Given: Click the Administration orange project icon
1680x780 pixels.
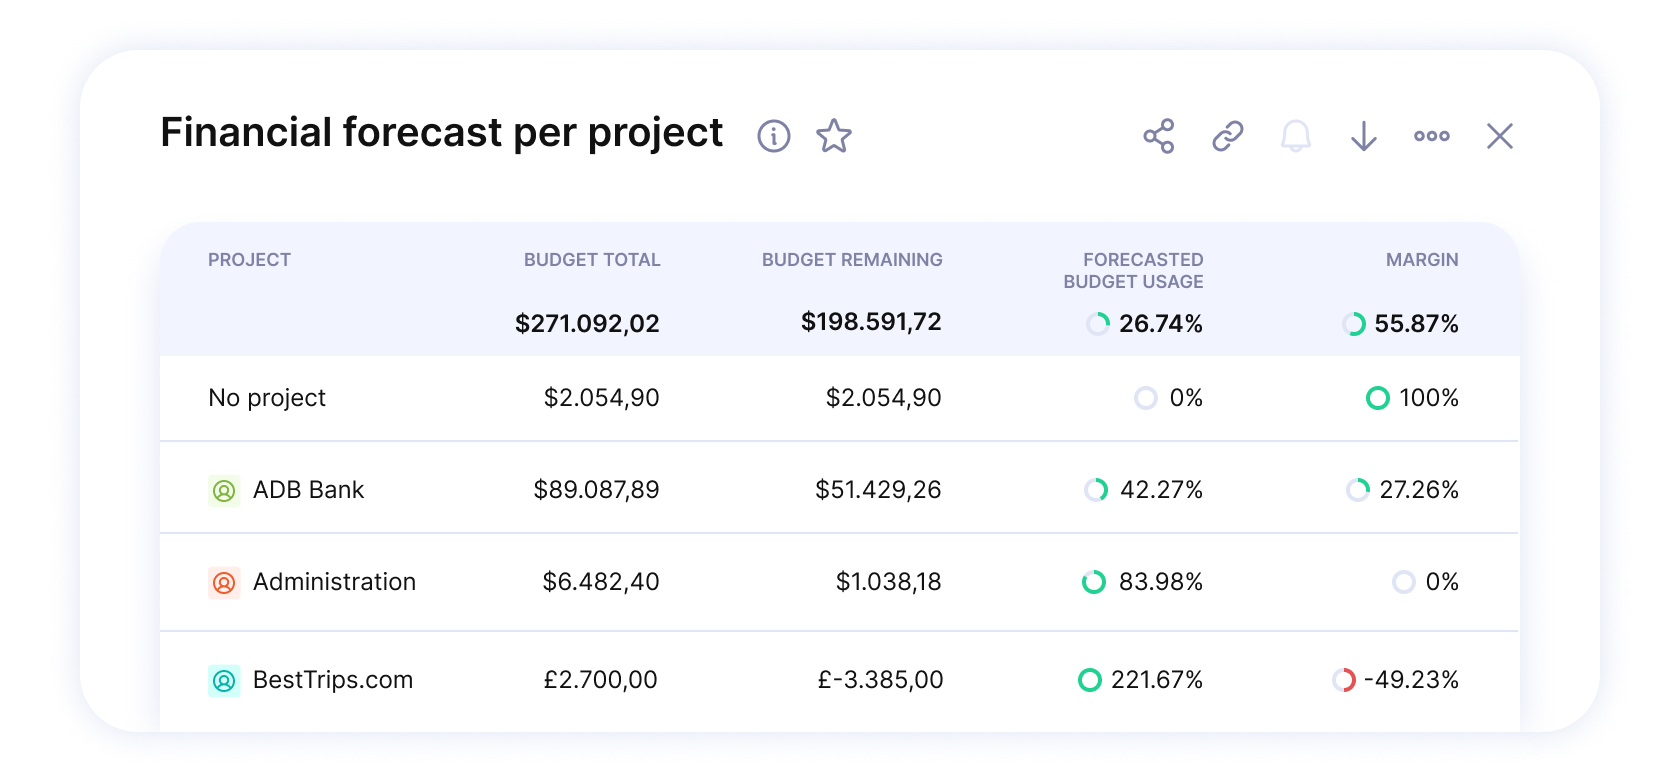Looking at the screenshot, I should click(x=224, y=583).
